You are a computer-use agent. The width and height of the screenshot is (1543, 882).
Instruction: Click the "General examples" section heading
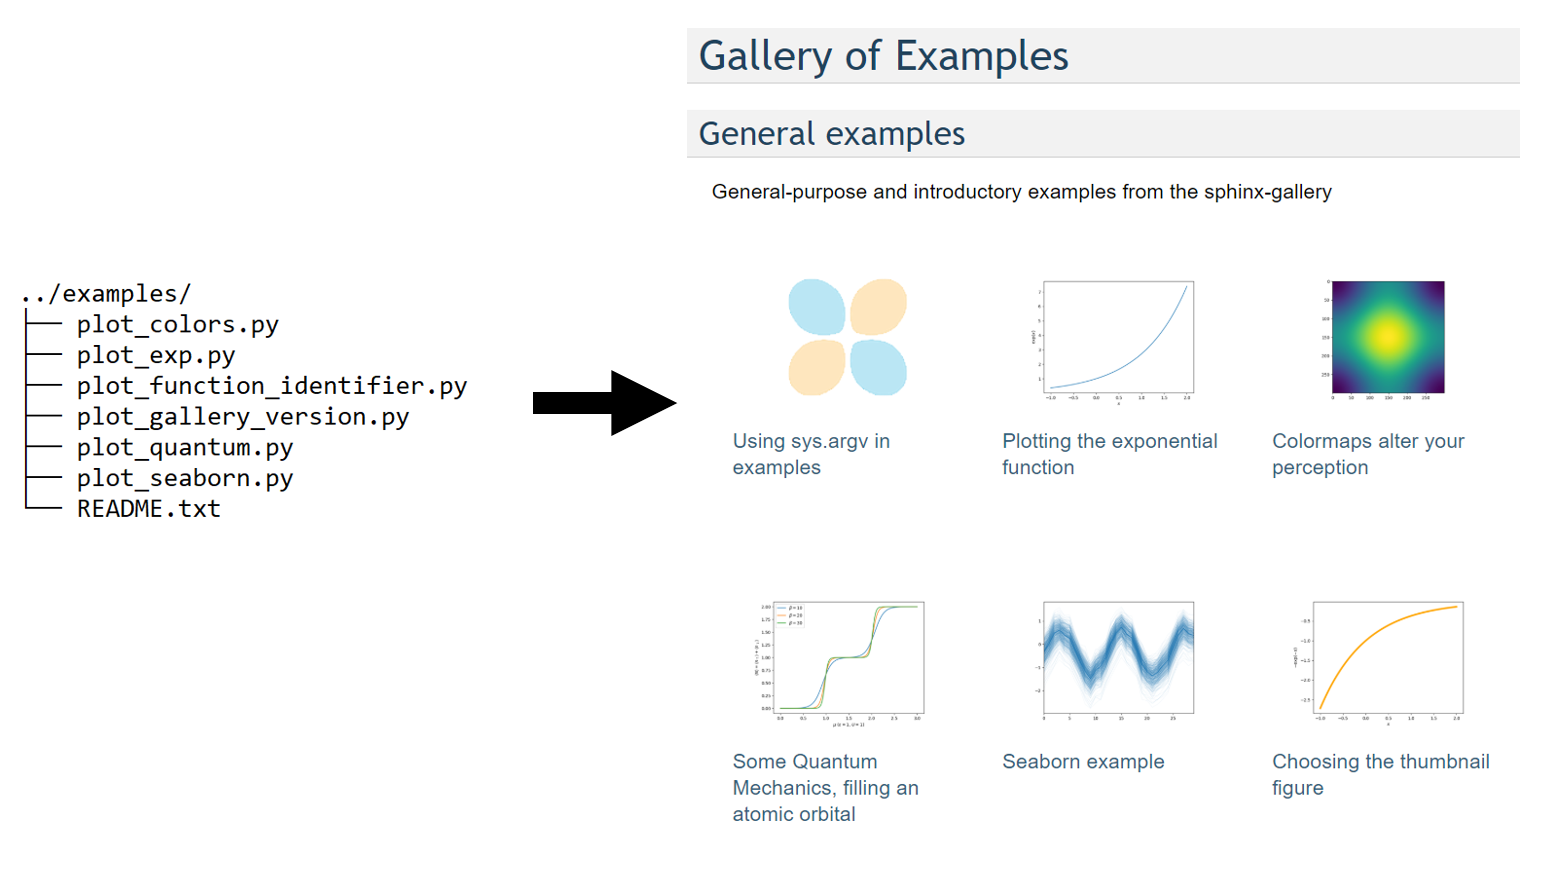(831, 134)
